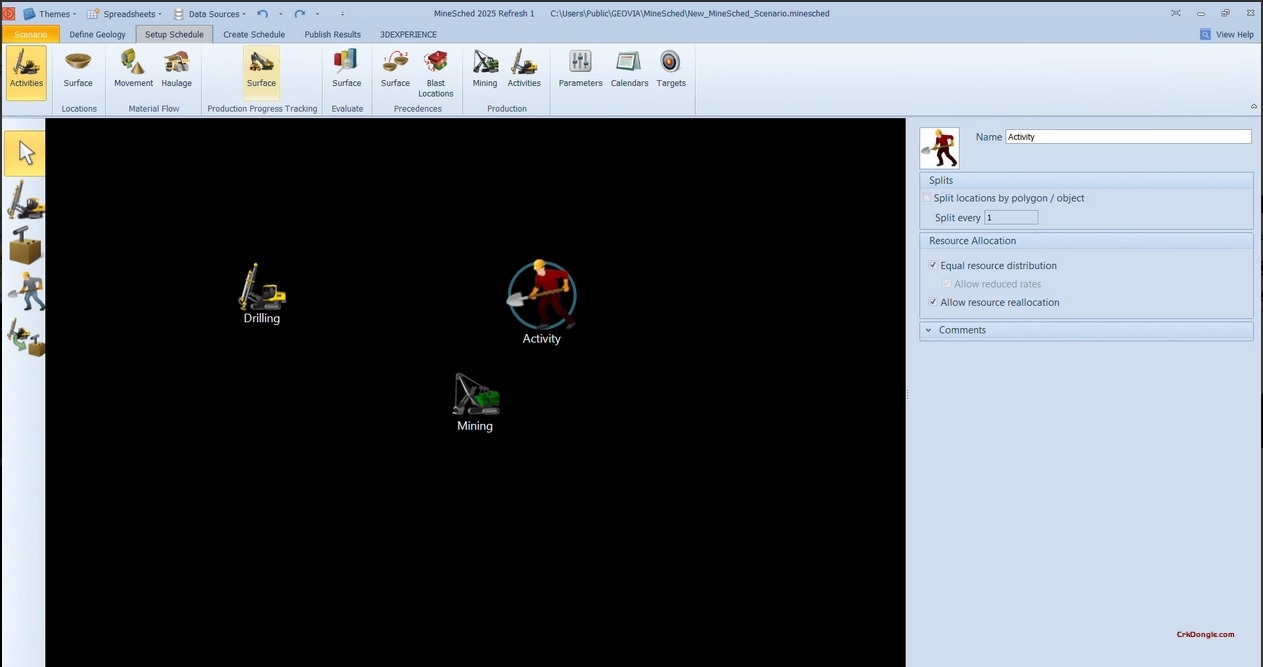
Task: Disable Allow resource reallocation
Action: point(933,302)
